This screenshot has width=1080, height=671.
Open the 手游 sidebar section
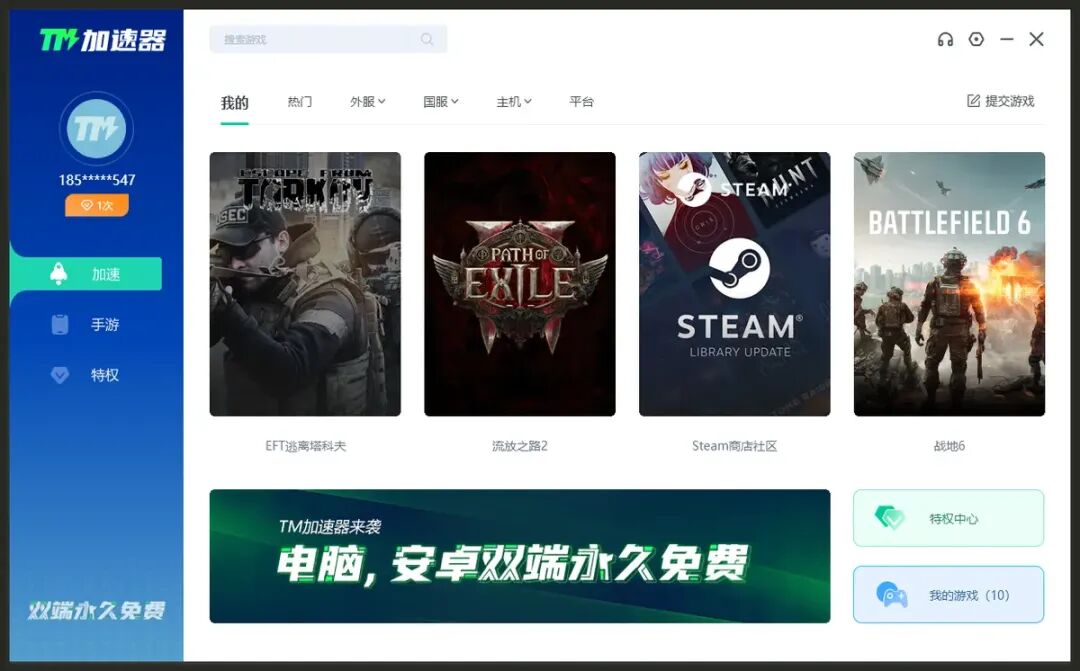click(86, 324)
